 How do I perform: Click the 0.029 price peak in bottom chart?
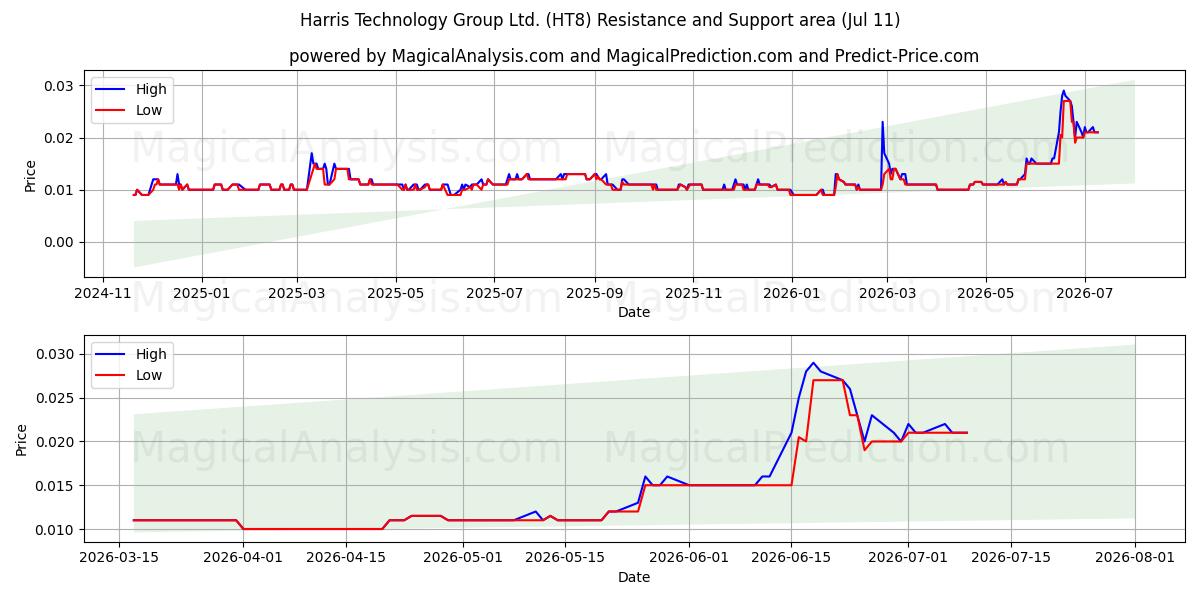point(813,363)
